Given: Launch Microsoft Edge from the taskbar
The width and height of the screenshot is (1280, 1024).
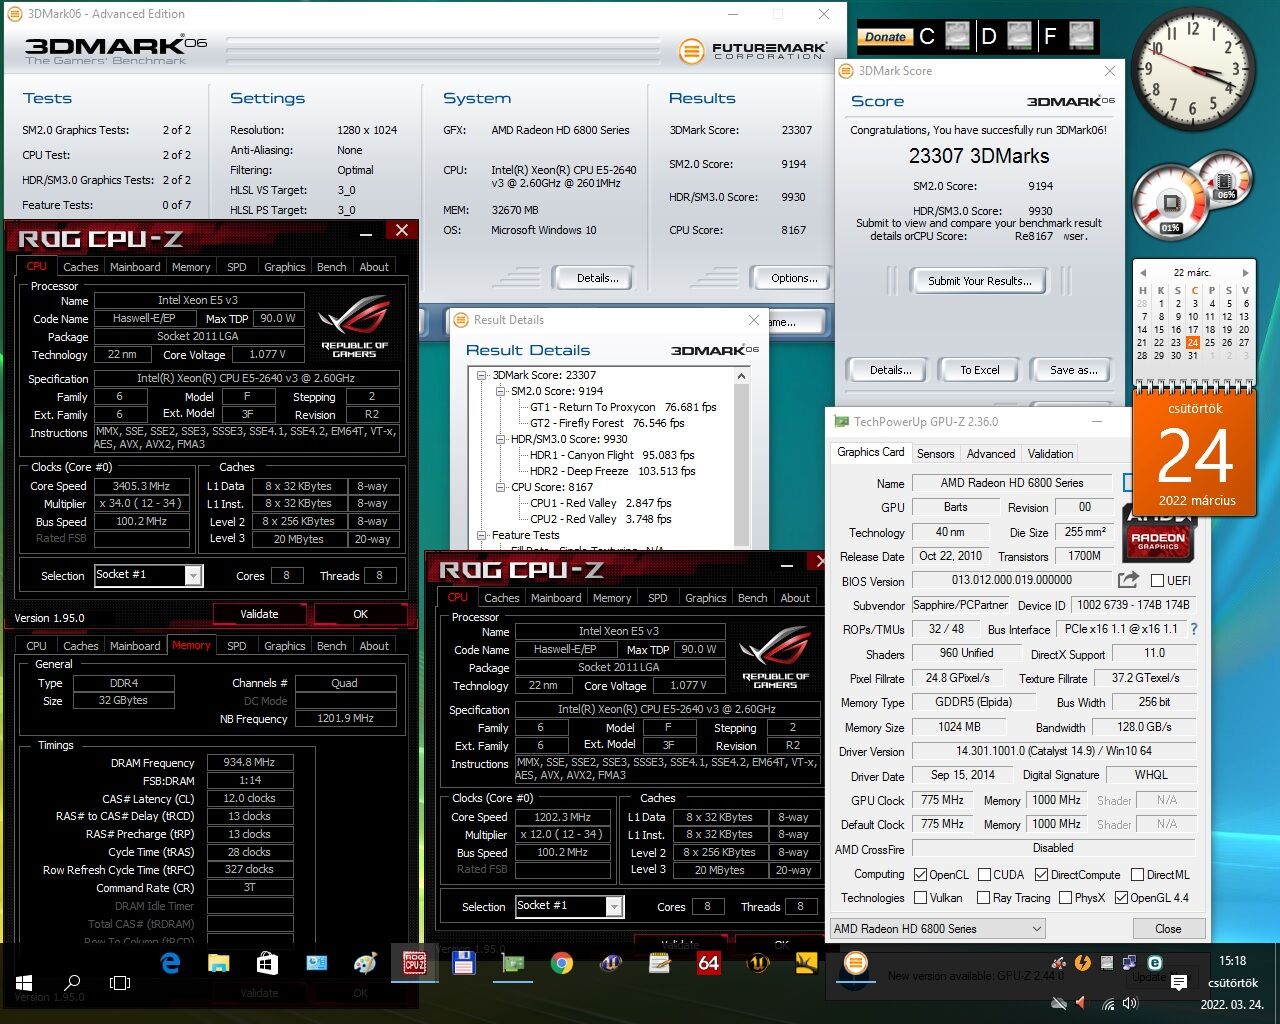Looking at the screenshot, I should tap(170, 963).
